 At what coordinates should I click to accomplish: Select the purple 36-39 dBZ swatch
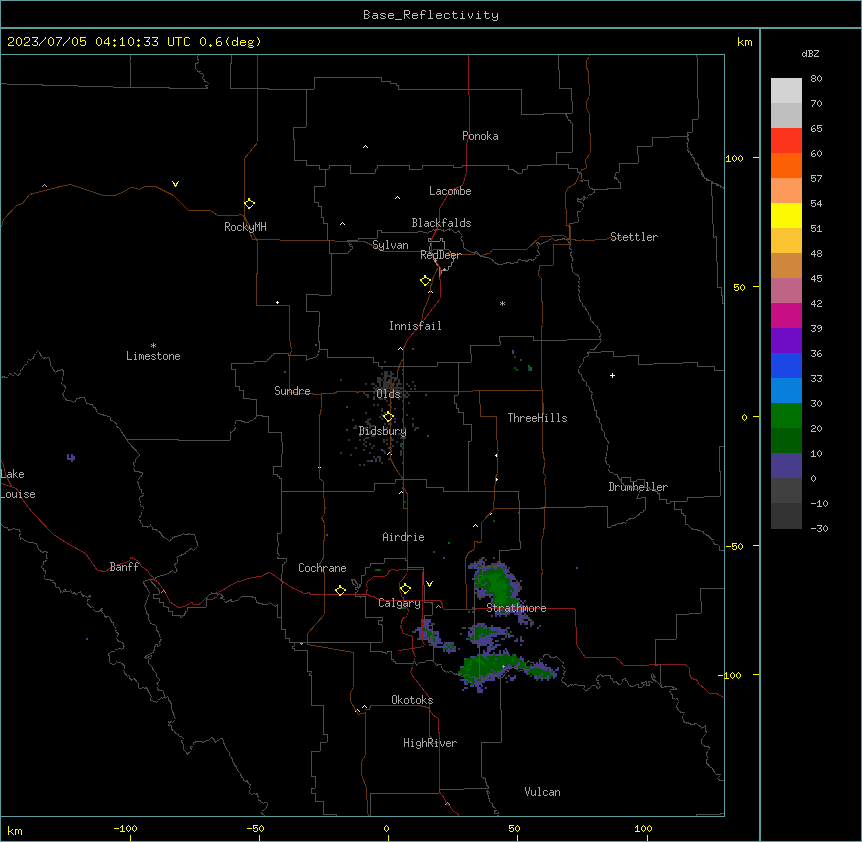click(786, 341)
